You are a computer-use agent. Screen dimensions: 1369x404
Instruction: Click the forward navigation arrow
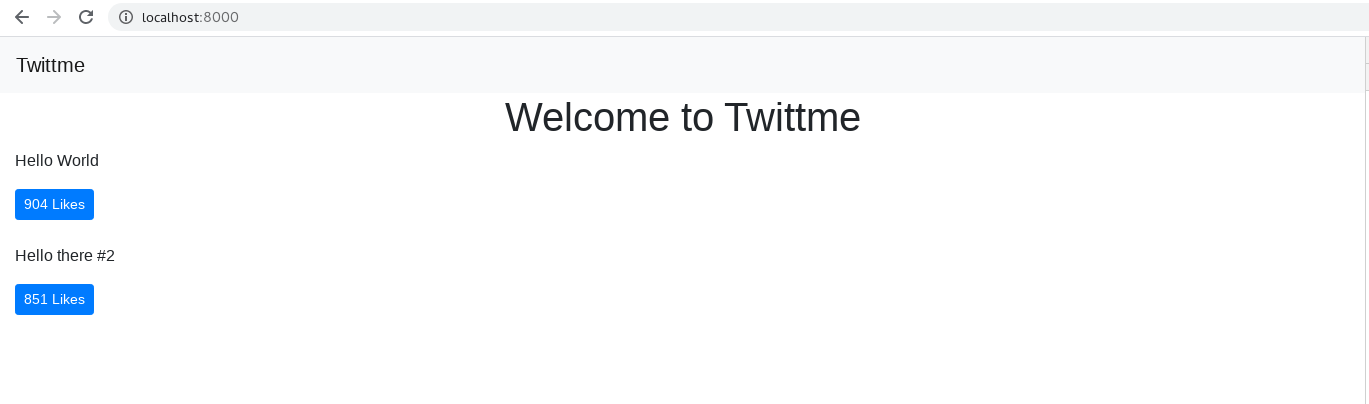(x=54, y=17)
